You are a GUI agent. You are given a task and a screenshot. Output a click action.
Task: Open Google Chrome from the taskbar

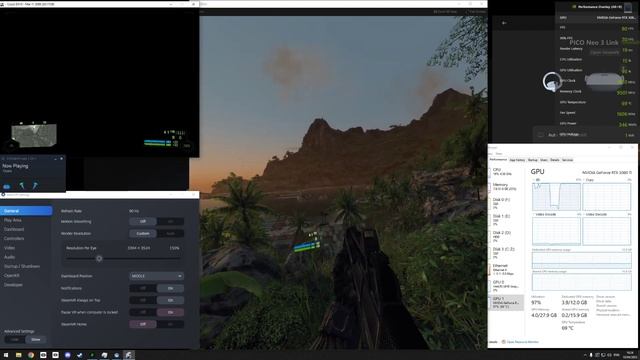pyautogui.click(x=31, y=355)
